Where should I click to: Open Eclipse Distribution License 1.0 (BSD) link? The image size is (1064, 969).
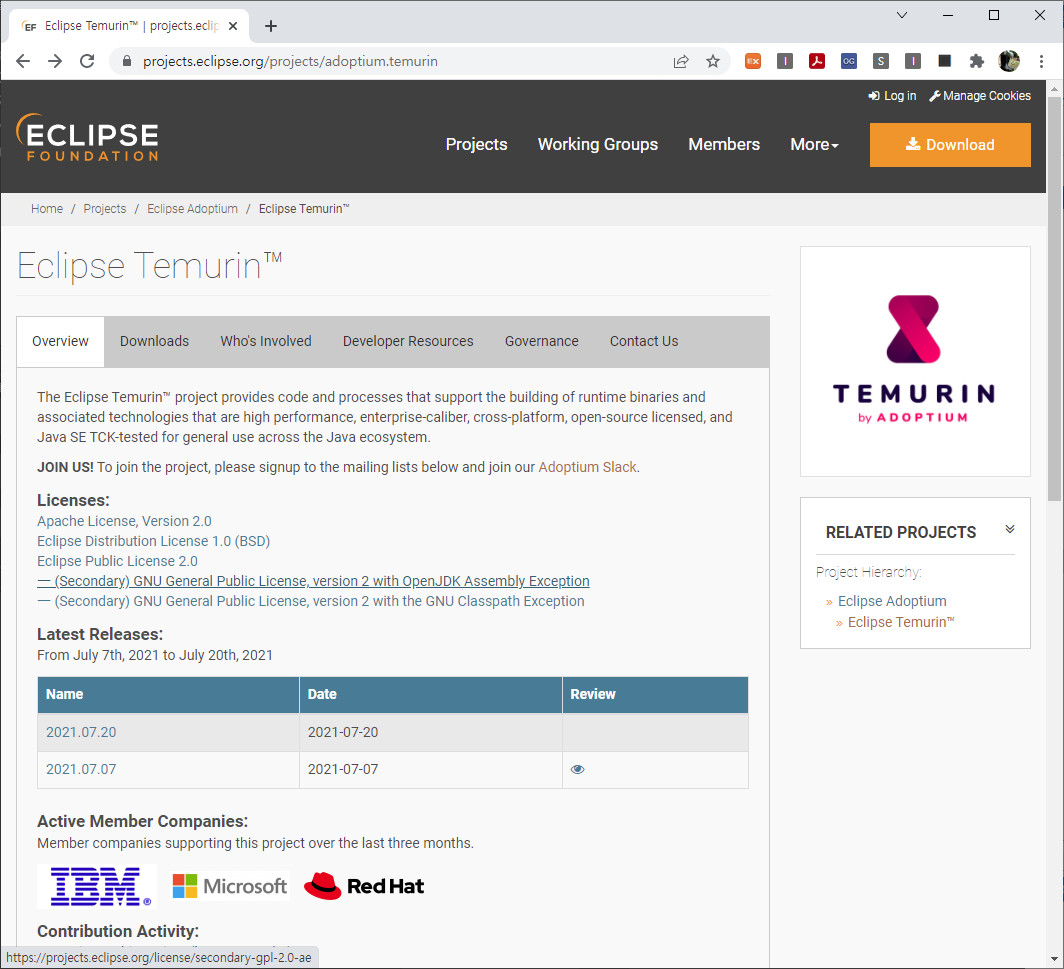point(153,541)
